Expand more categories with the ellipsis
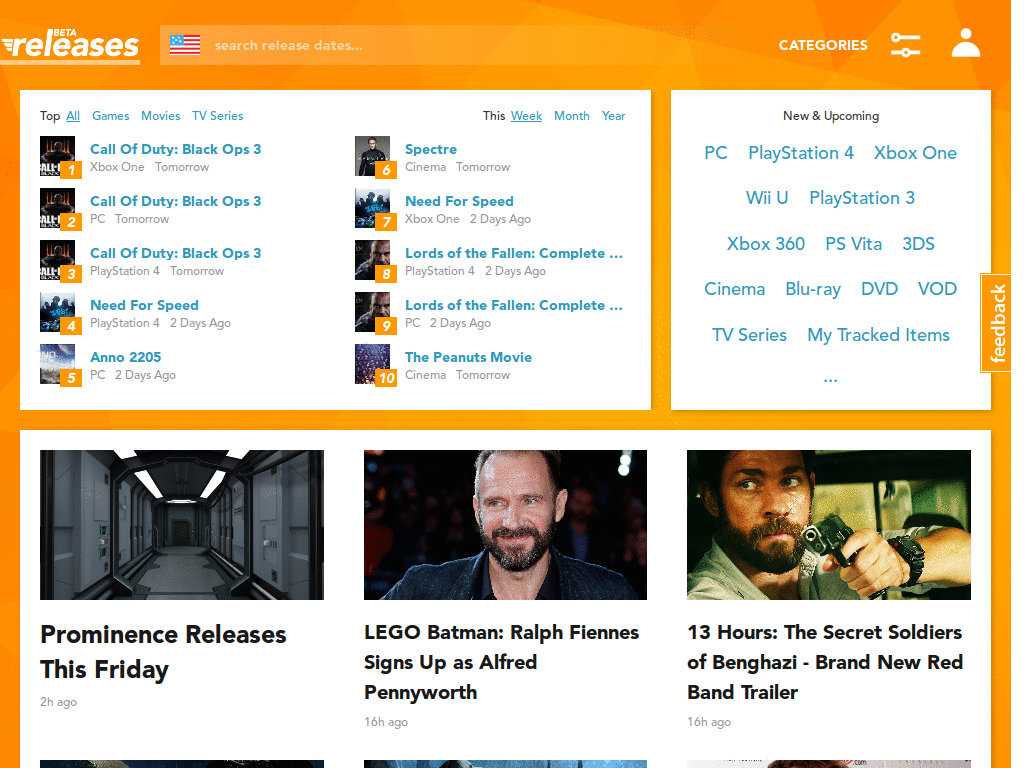Image resolution: width=1024 pixels, height=768 pixels. point(830,379)
